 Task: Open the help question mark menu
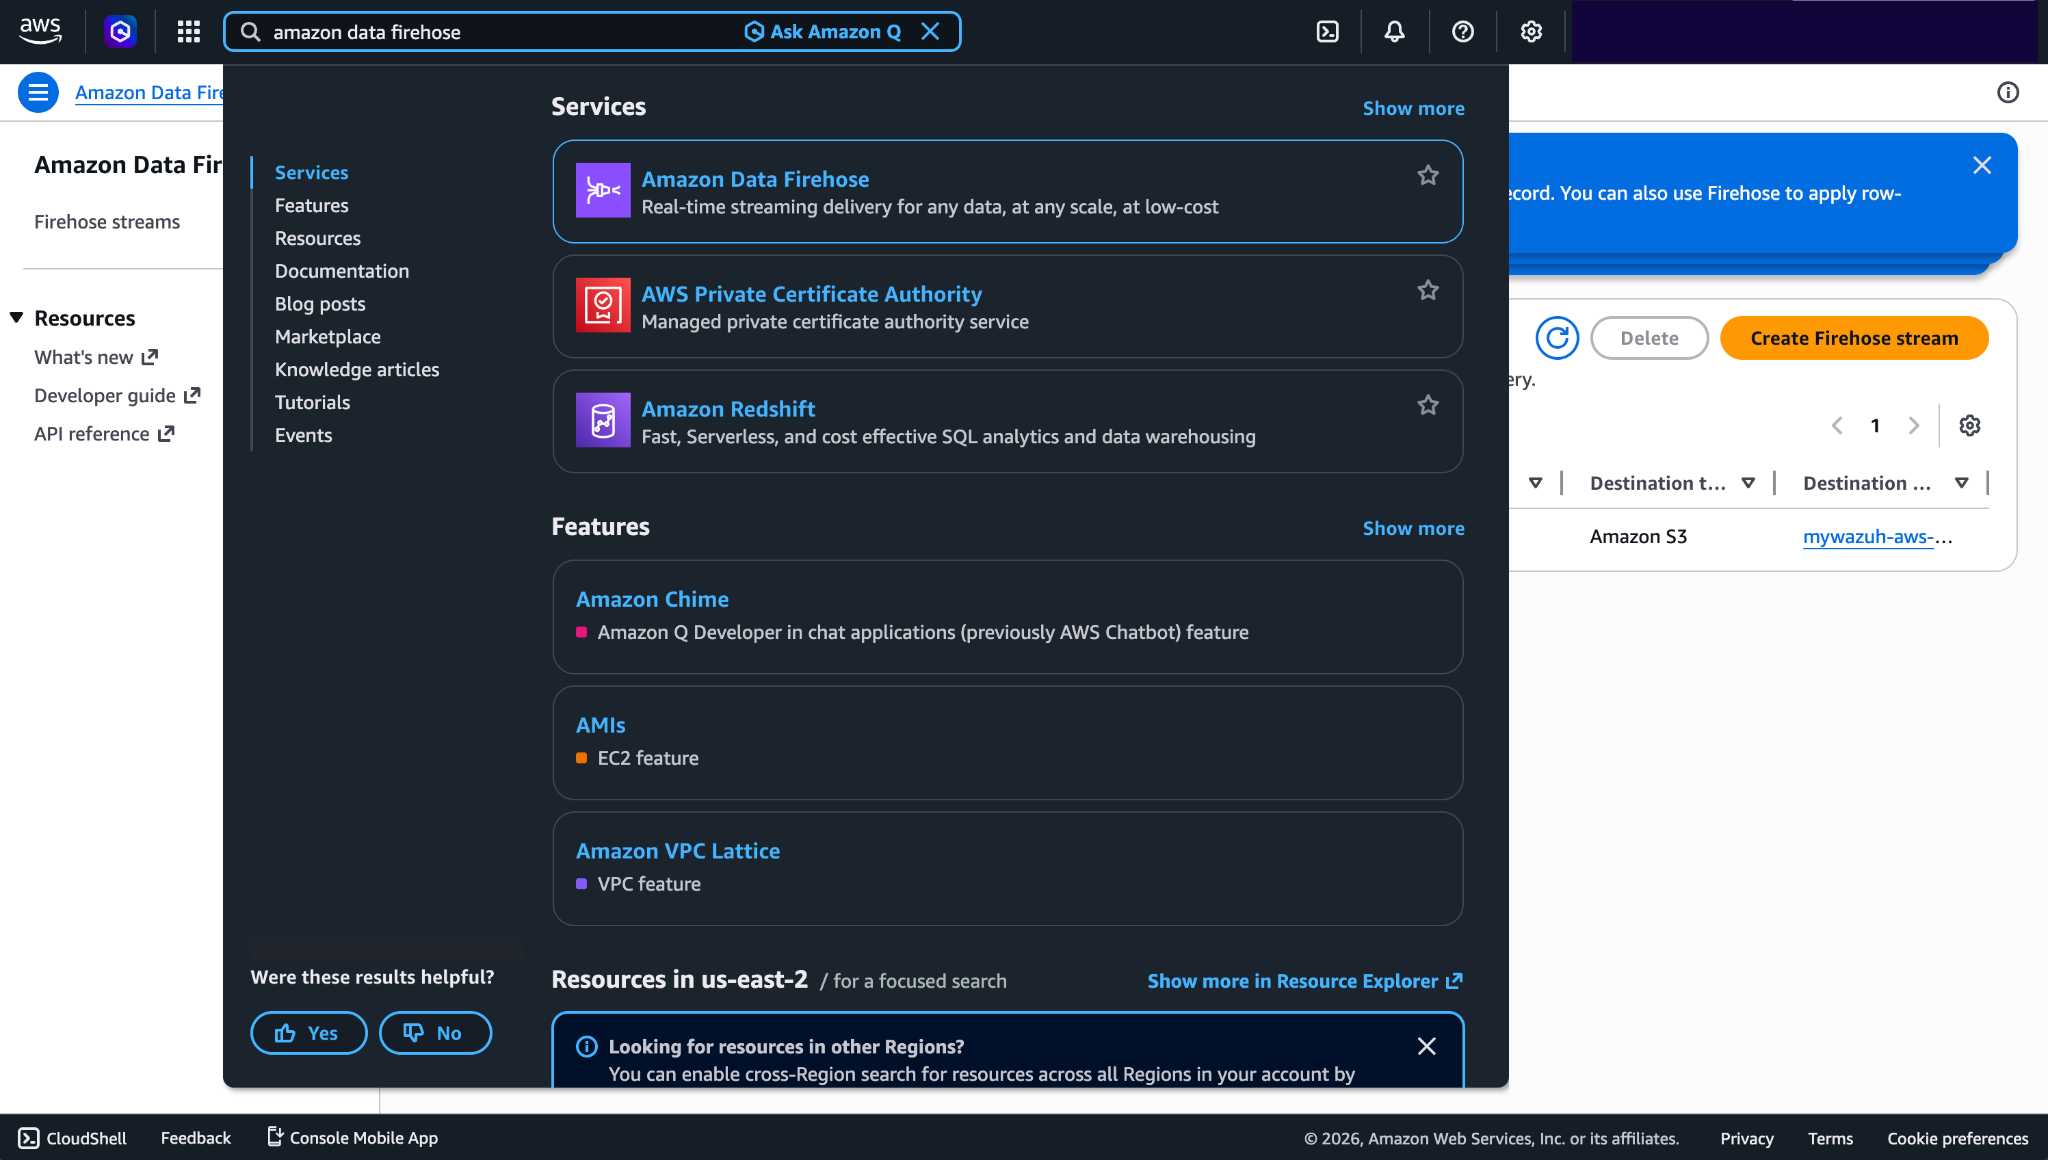click(x=1463, y=32)
